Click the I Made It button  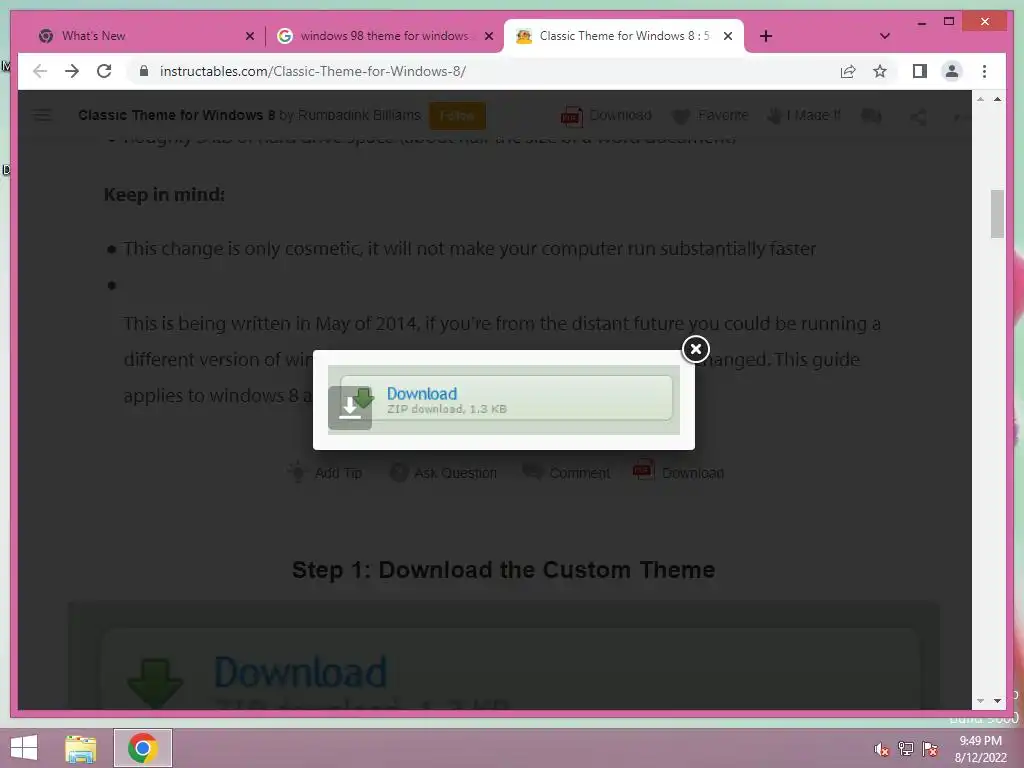click(803, 116)
